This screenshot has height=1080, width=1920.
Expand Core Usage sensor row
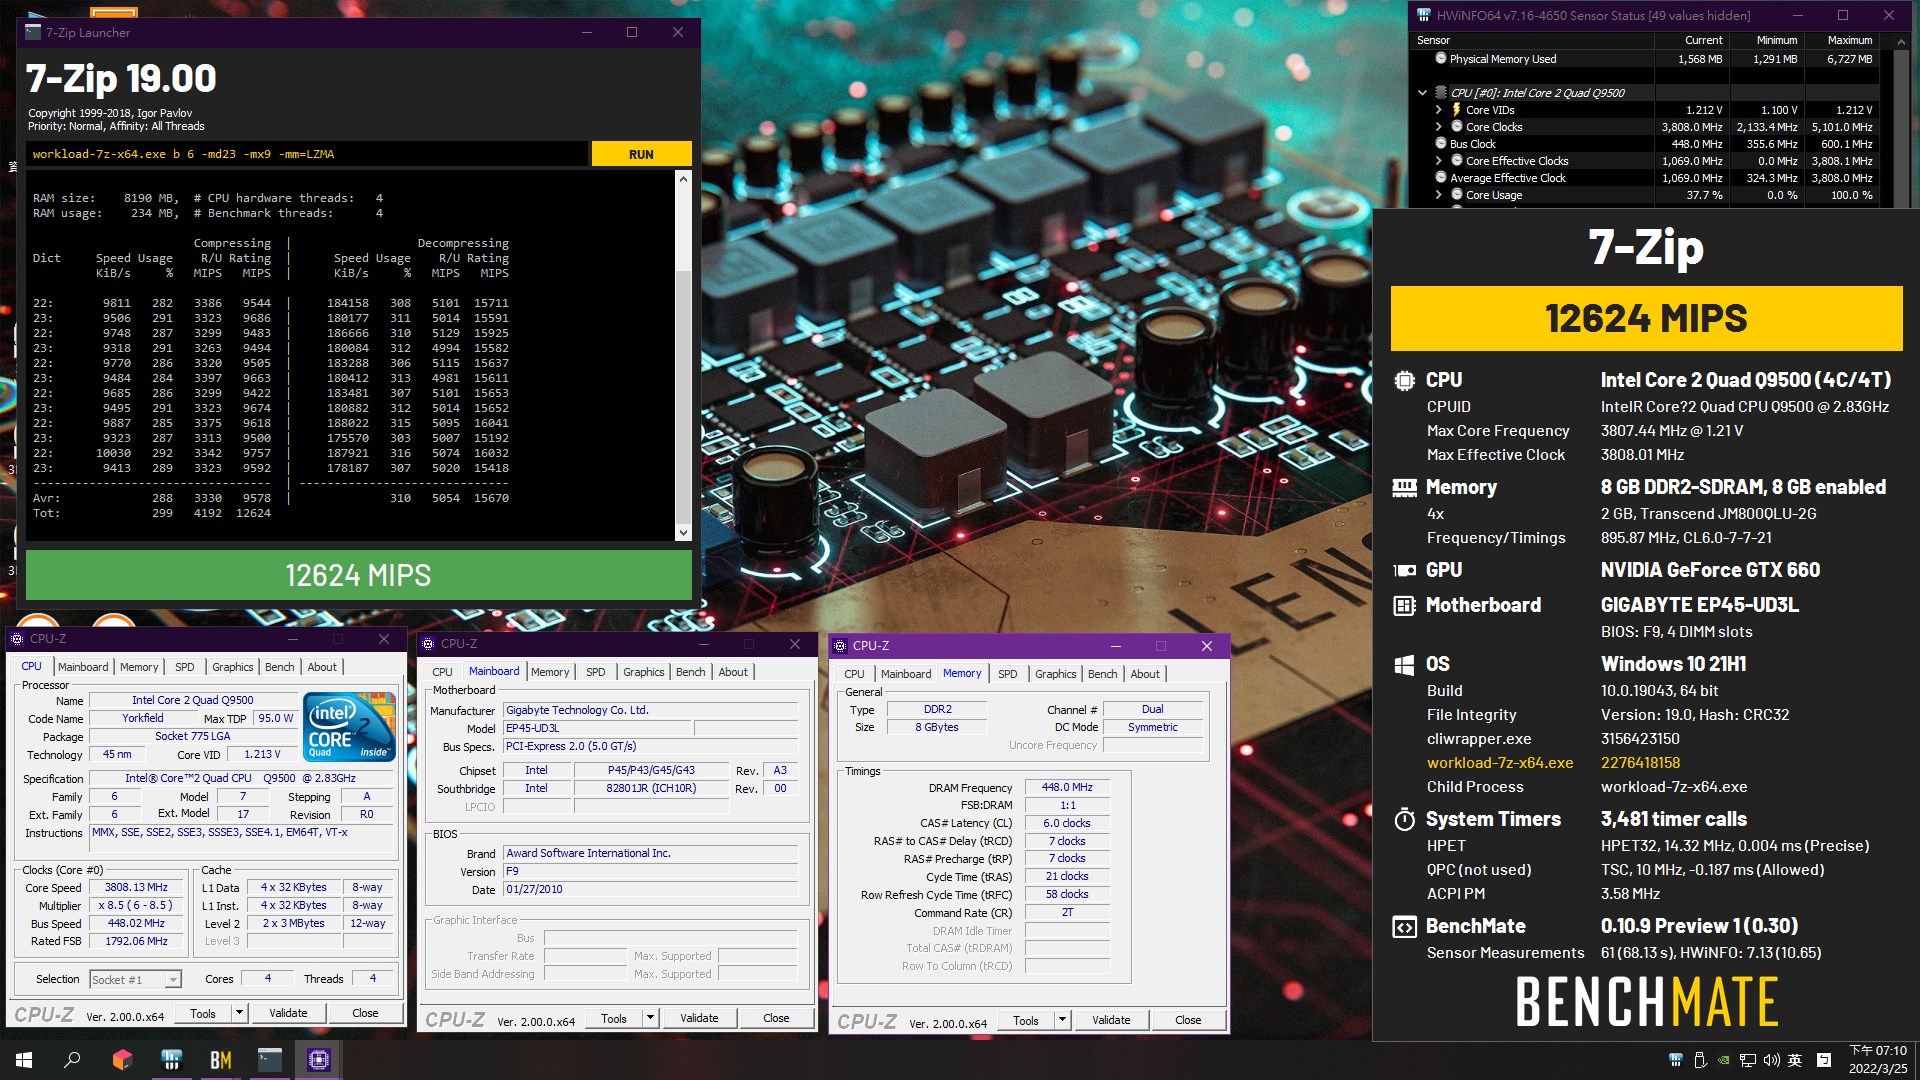click(x=1439, y=195)
